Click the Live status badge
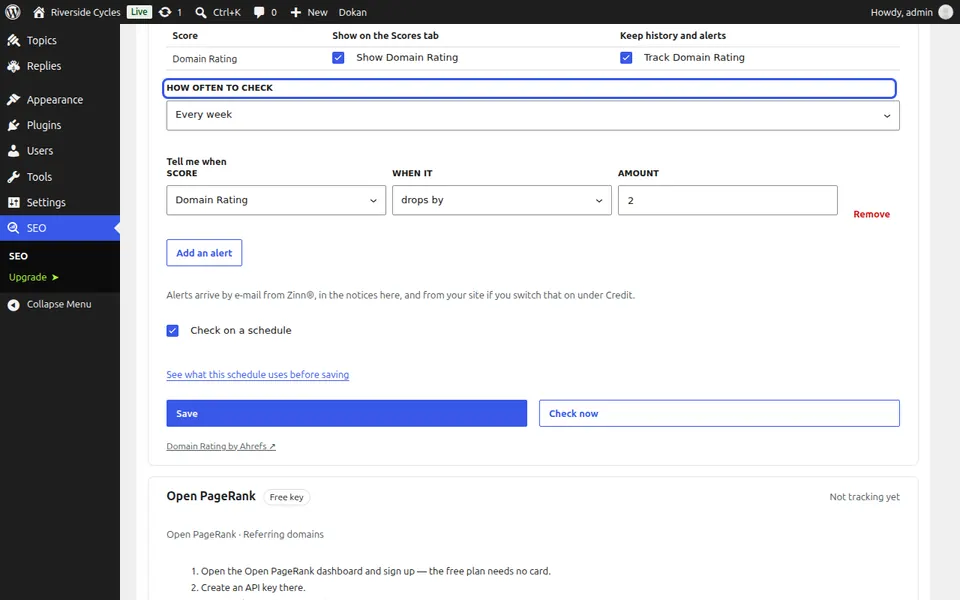The height and width of the screenshot is (600, 960). 140,12
